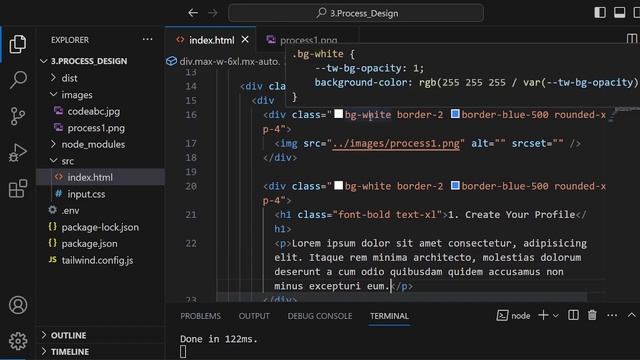Maximize the panel with the chevron up

click(x=631, y=315)
